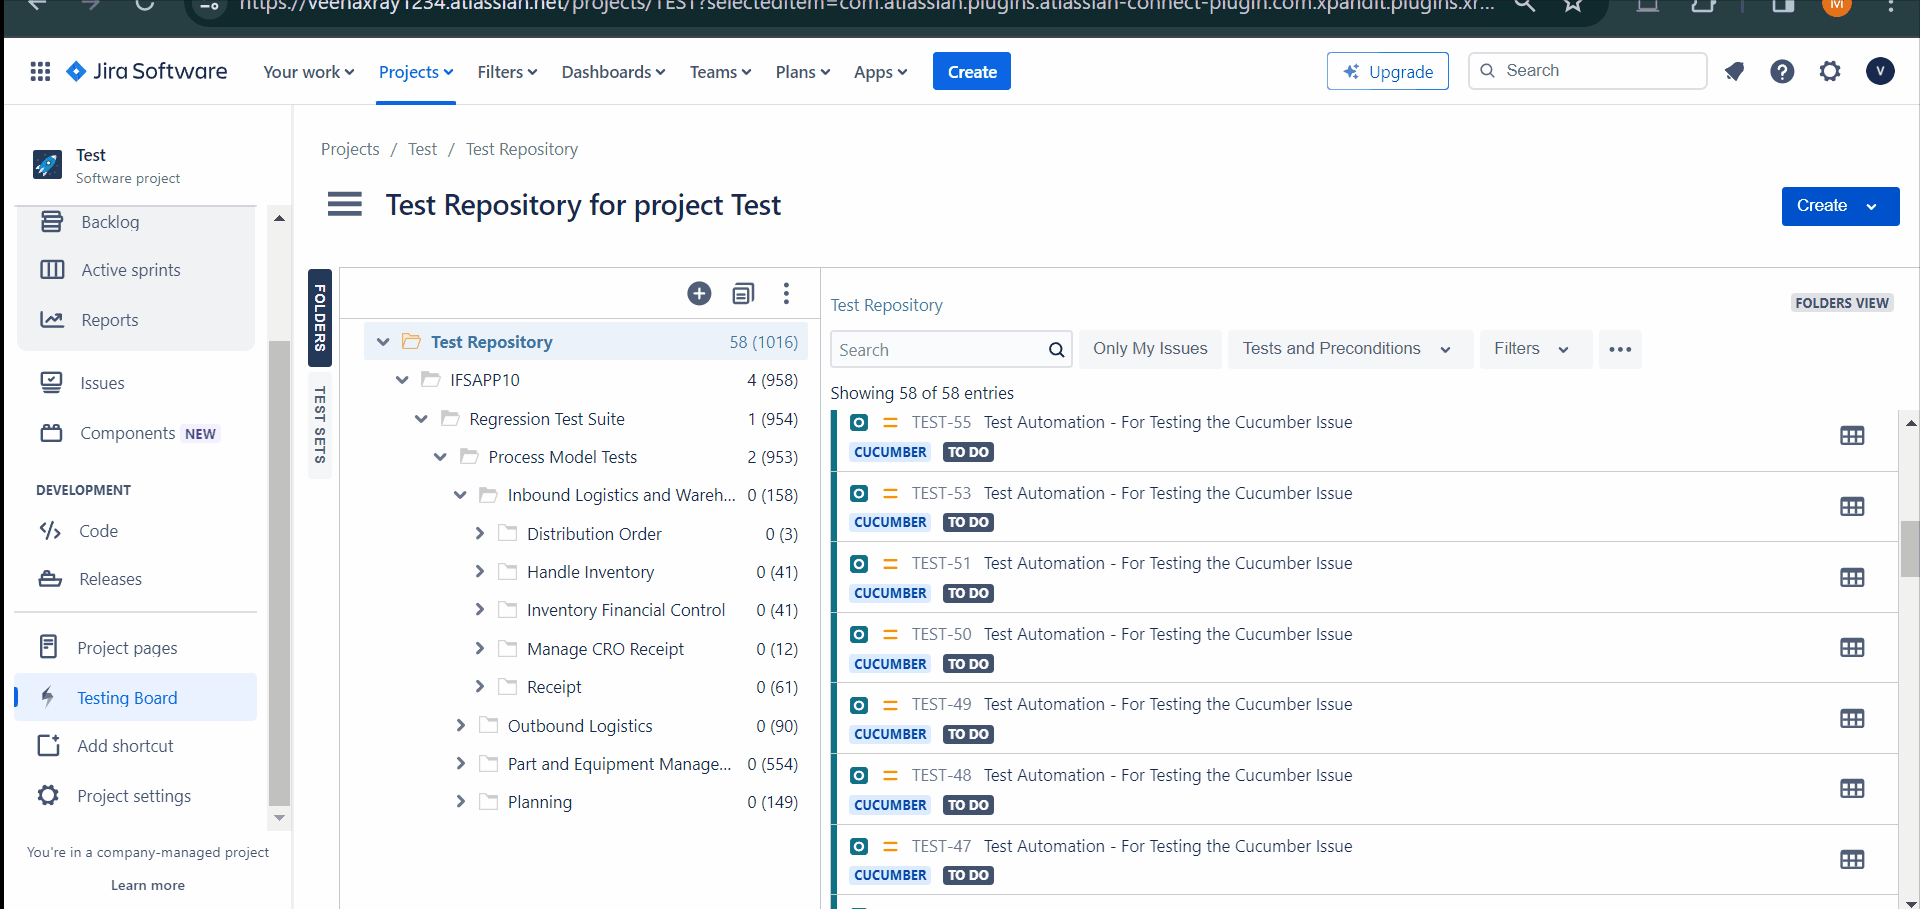Open the Jira settings gear icon
The image size is (1920, 909).
[x=1831, y=71]
